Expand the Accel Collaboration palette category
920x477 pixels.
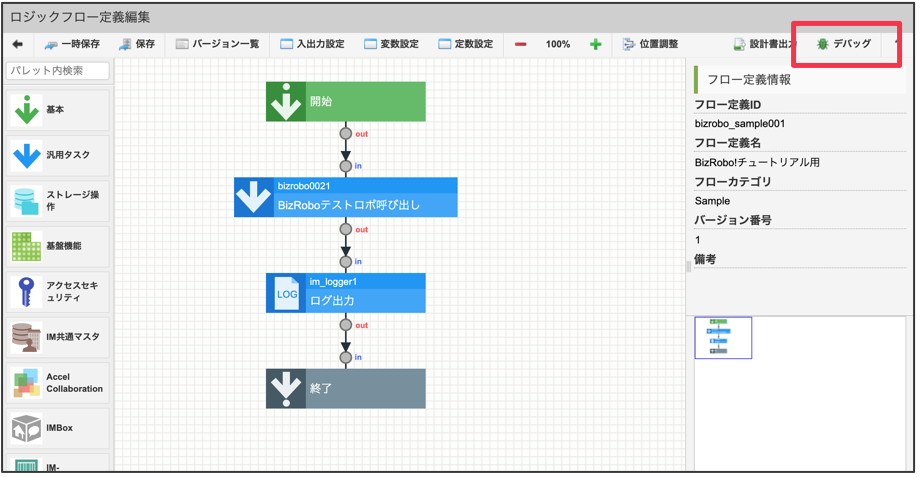click(x=58, y=383)
